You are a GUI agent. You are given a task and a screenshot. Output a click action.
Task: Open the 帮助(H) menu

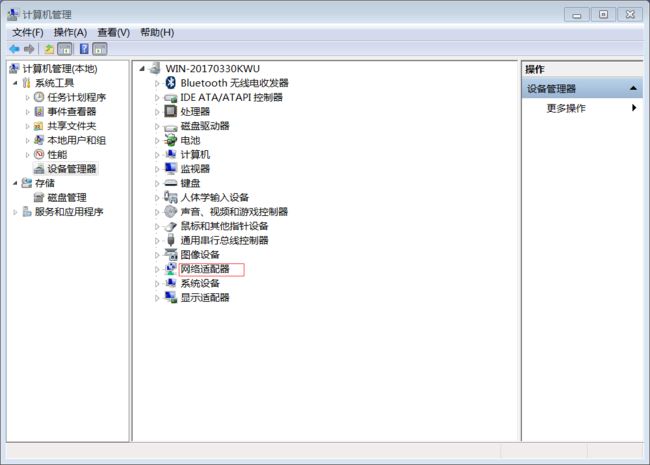[x=157, y=33]
